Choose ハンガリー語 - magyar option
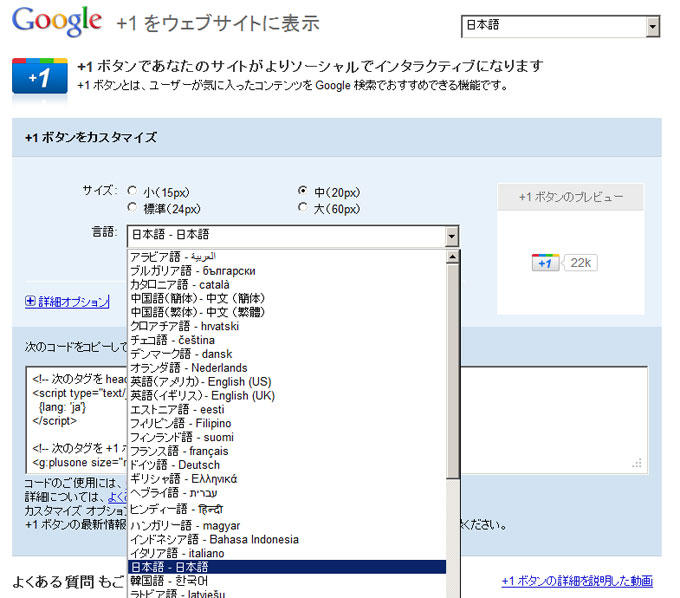The width and height of the screenshot is (680, 598). click(287, 526)
